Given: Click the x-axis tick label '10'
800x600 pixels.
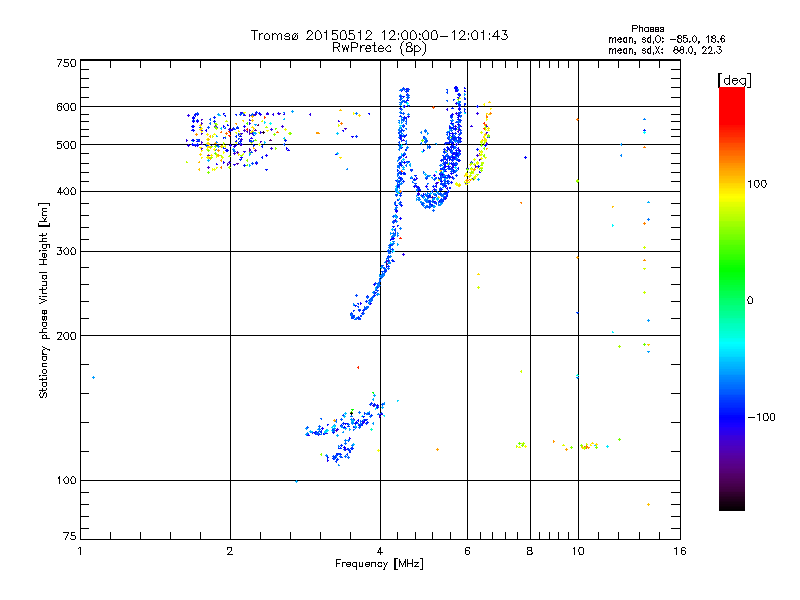Looking at the screenshot, I should (578, 551).
